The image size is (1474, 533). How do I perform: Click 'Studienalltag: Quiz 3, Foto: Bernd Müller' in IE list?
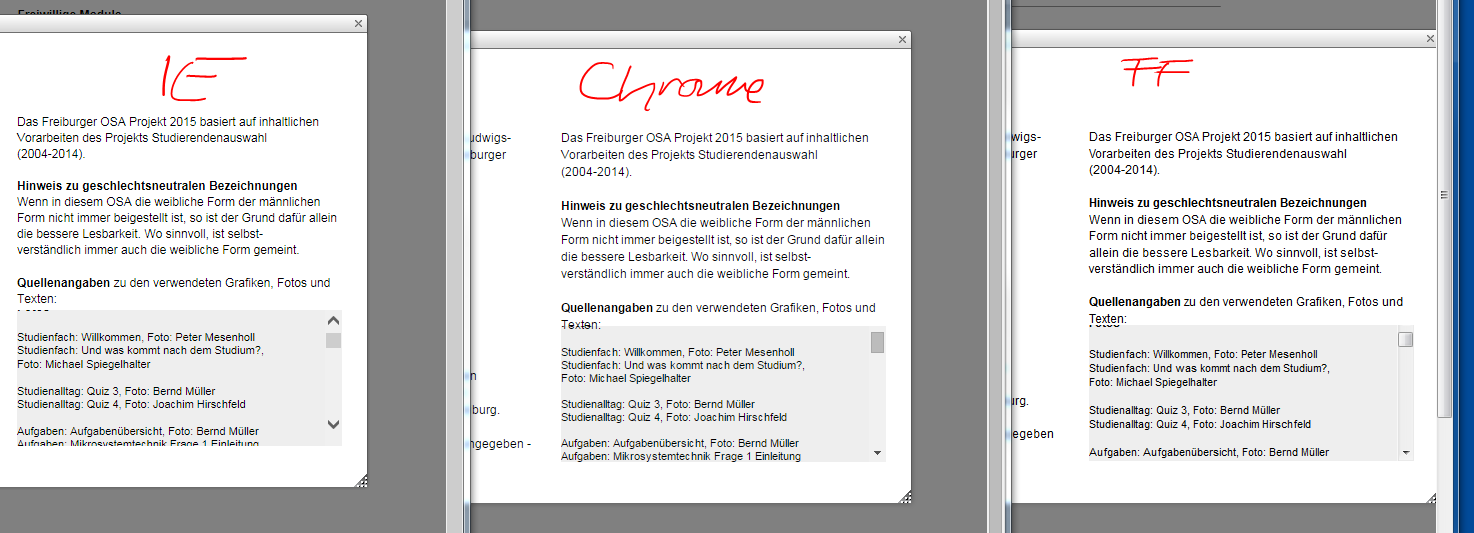(116, 391)
